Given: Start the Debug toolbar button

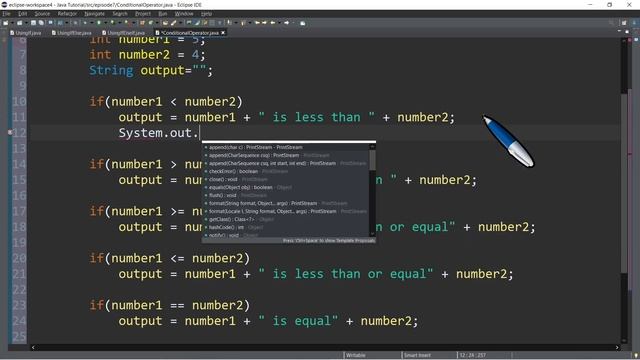Looking at the screenshot, I should point(85,23).
